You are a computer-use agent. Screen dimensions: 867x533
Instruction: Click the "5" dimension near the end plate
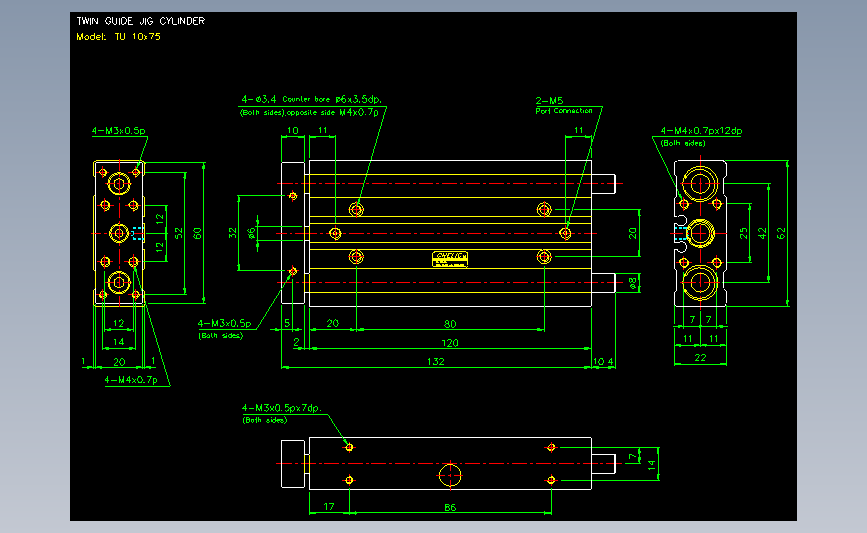(x=287, y=323)
